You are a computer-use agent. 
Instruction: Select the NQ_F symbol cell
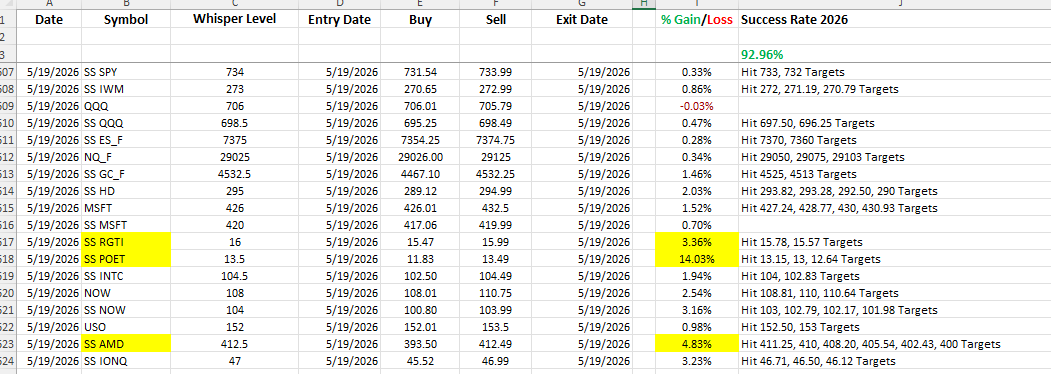(x=126, y=157)
